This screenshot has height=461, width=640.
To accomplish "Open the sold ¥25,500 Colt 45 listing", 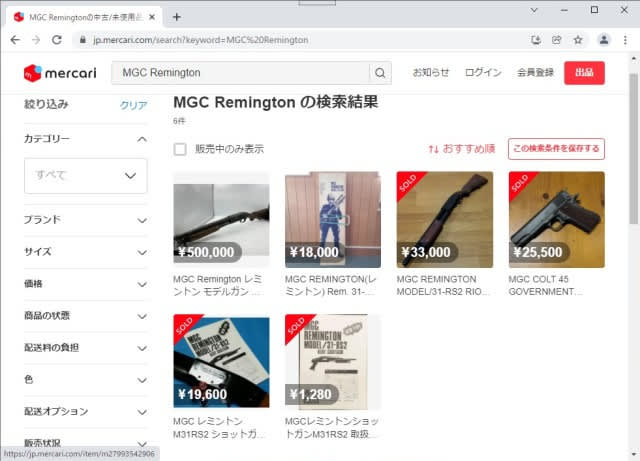I will [x=556, y=220].
